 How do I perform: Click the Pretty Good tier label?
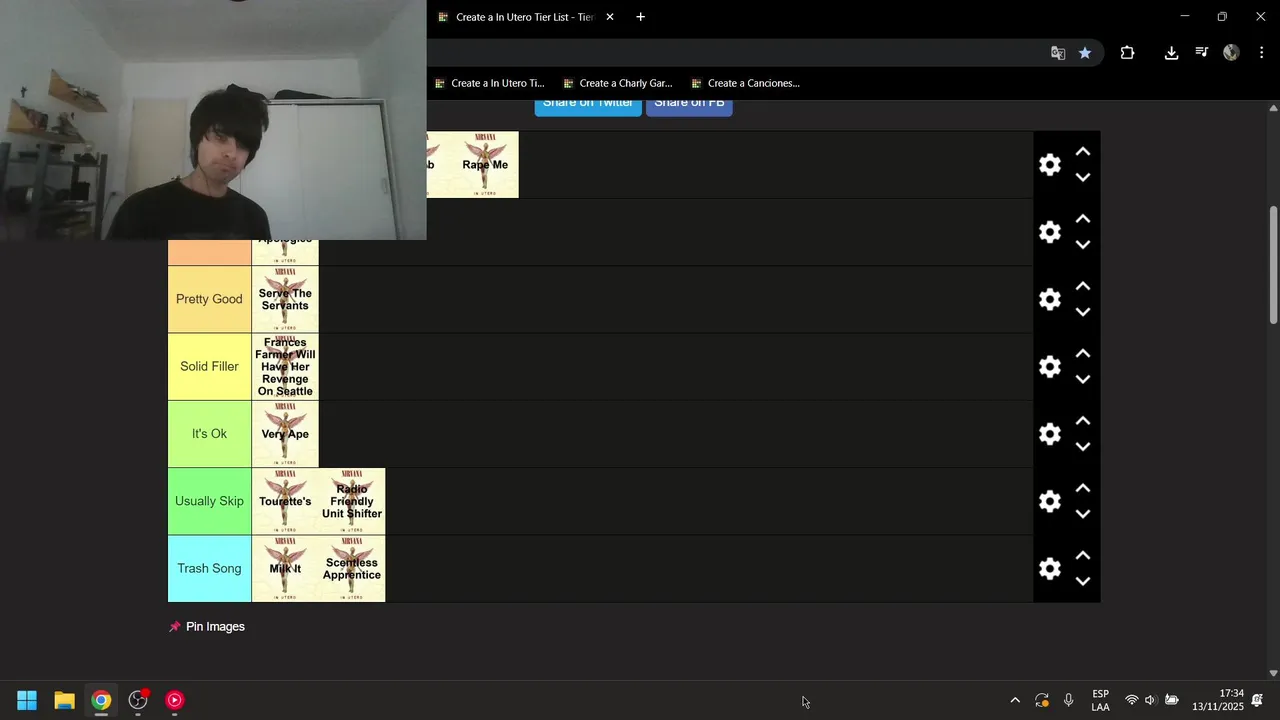tap(209, 299)
